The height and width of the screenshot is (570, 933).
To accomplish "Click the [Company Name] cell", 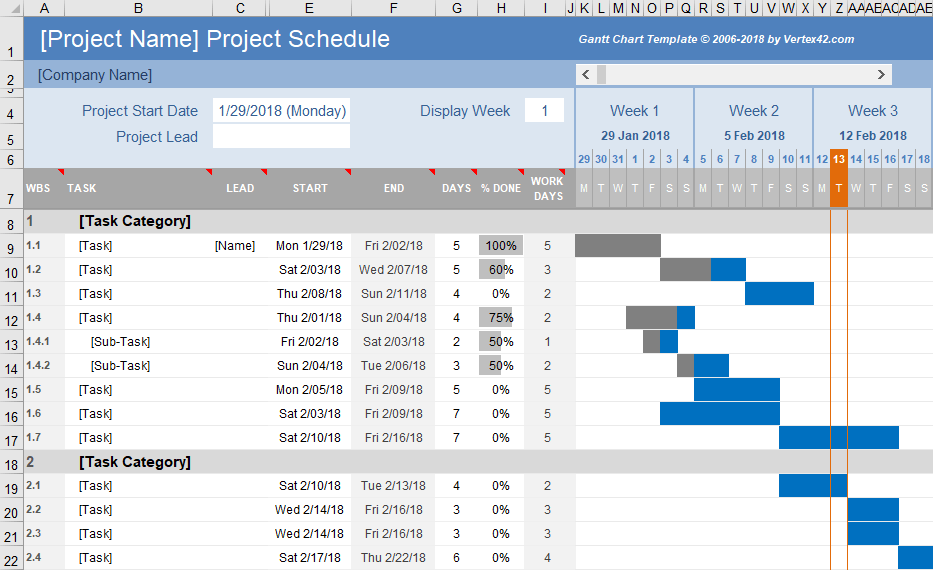I will 95,75.
